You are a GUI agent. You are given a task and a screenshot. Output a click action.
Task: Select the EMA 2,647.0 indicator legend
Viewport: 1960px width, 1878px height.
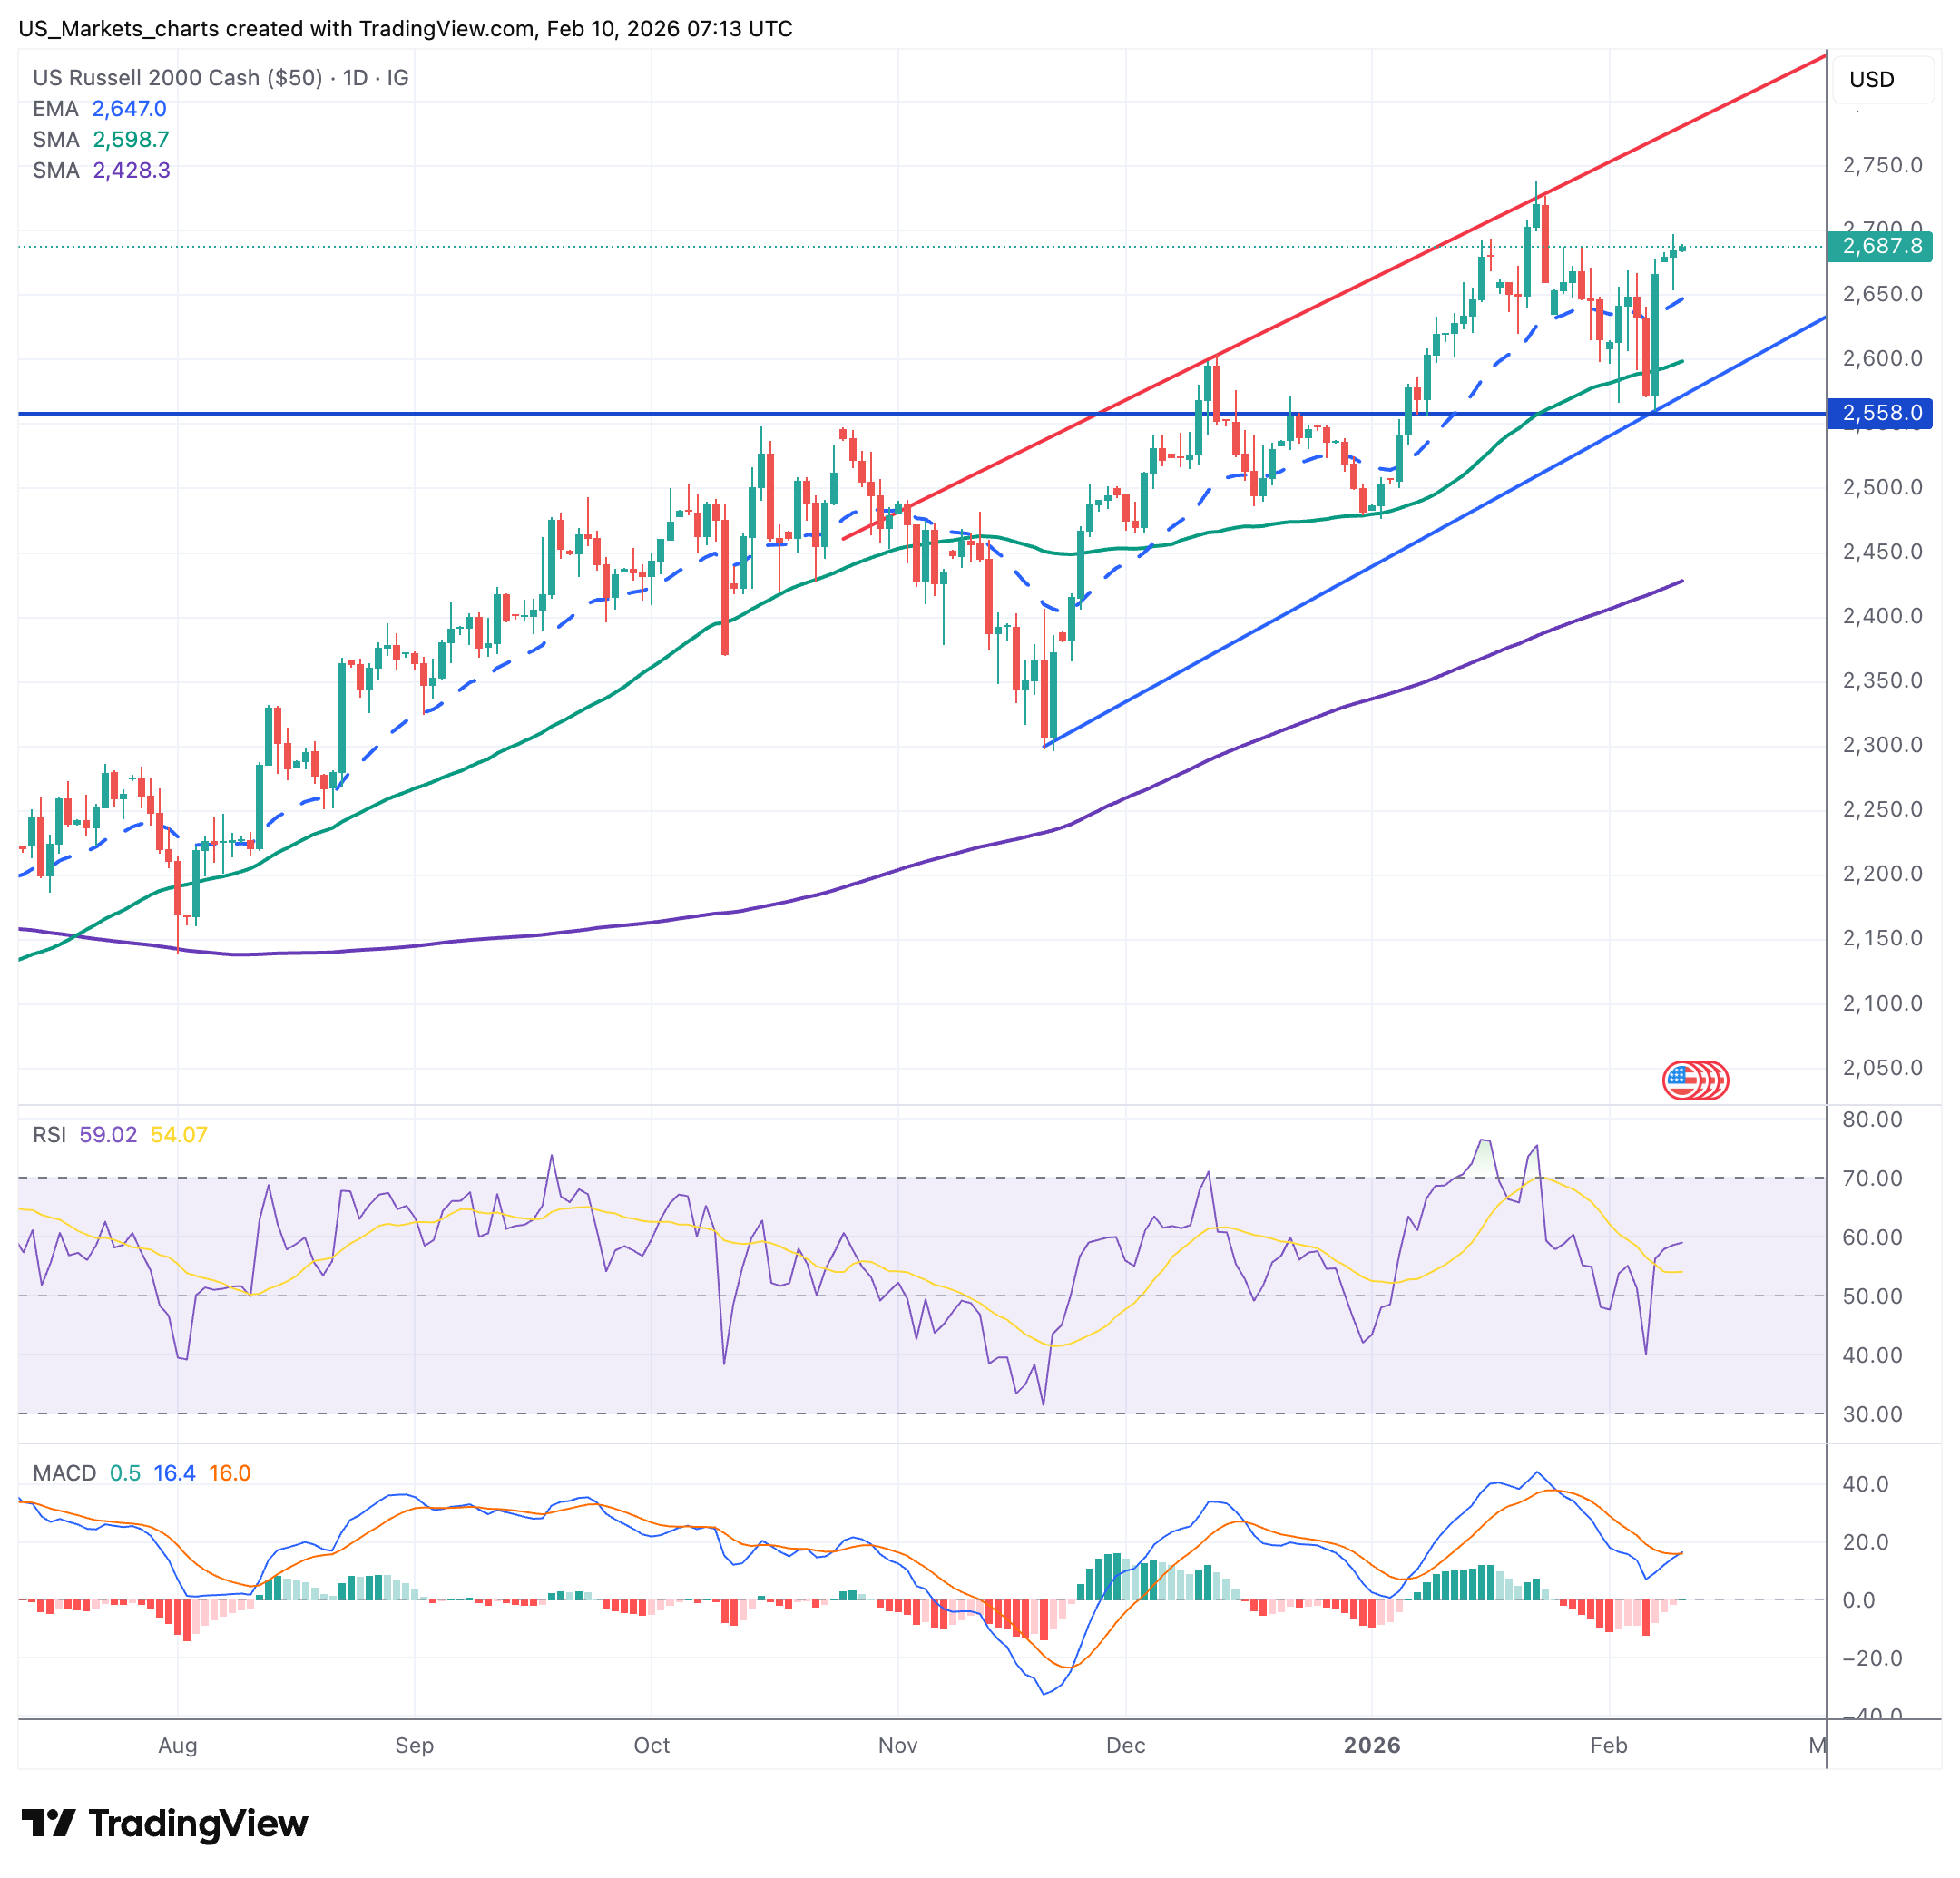(x=100, y=108)
